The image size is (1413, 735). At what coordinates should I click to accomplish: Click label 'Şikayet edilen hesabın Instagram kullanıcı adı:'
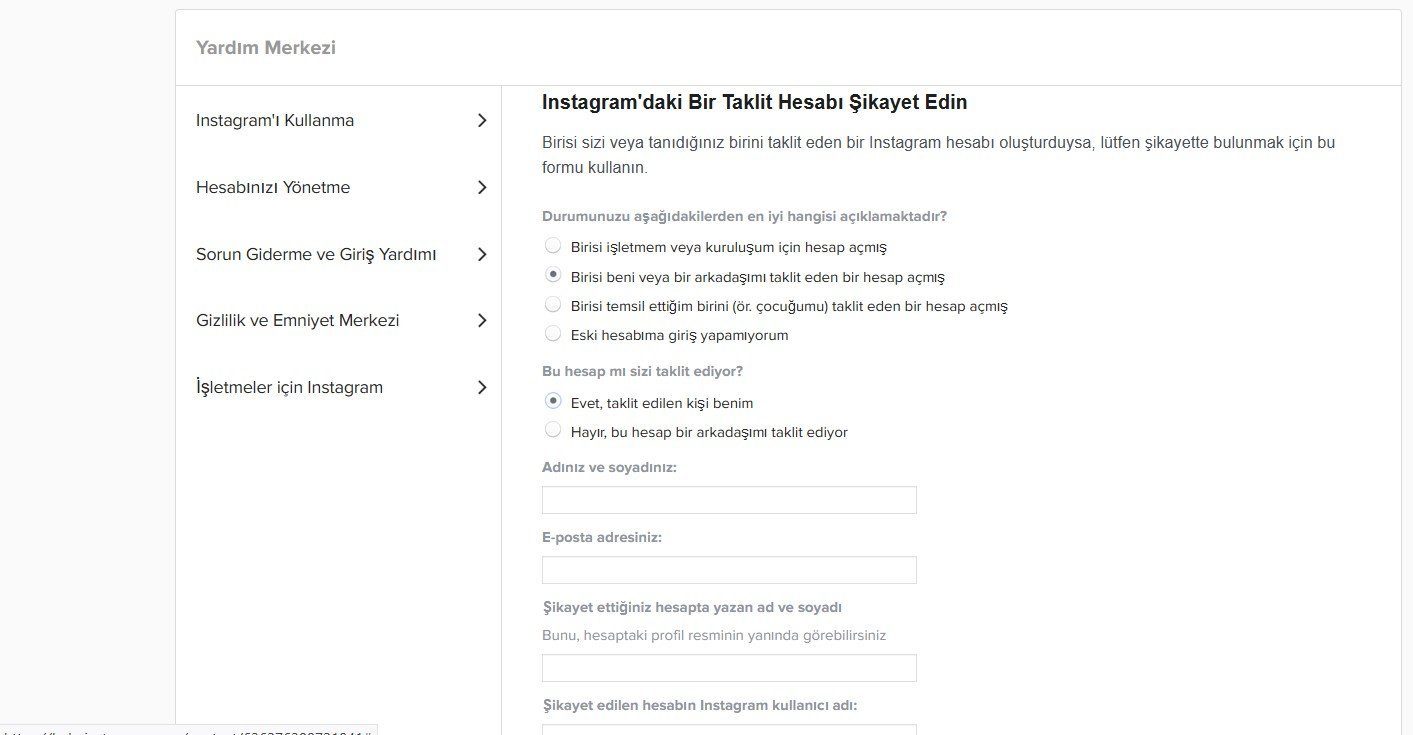point(699,705)
